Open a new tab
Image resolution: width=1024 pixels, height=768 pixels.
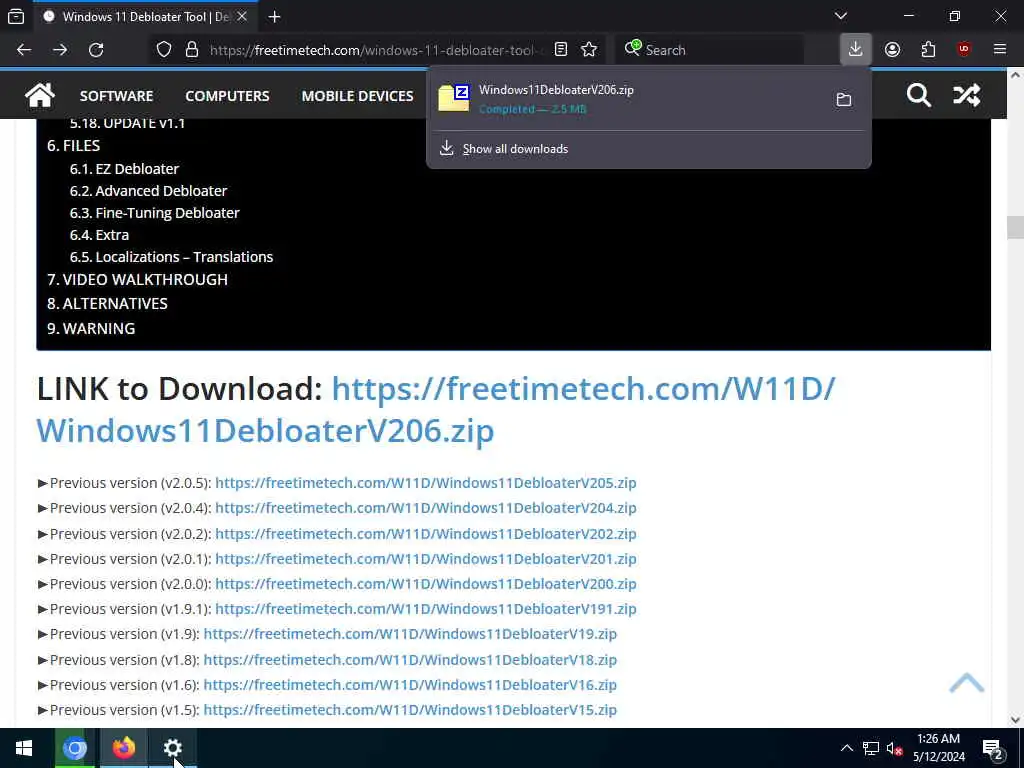click(274, 17)
